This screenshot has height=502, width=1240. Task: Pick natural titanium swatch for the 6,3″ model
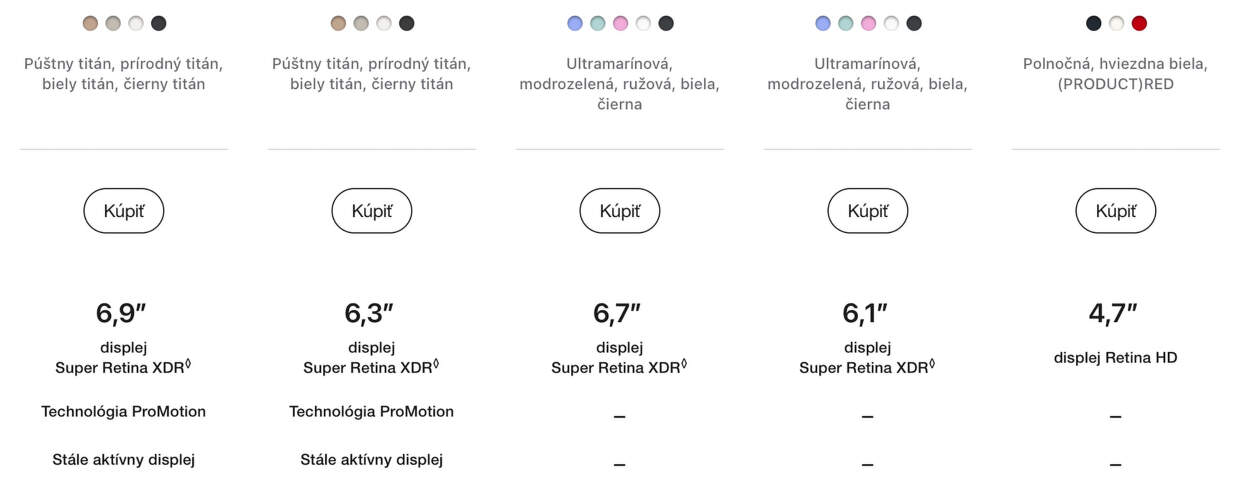coord(361,23)
